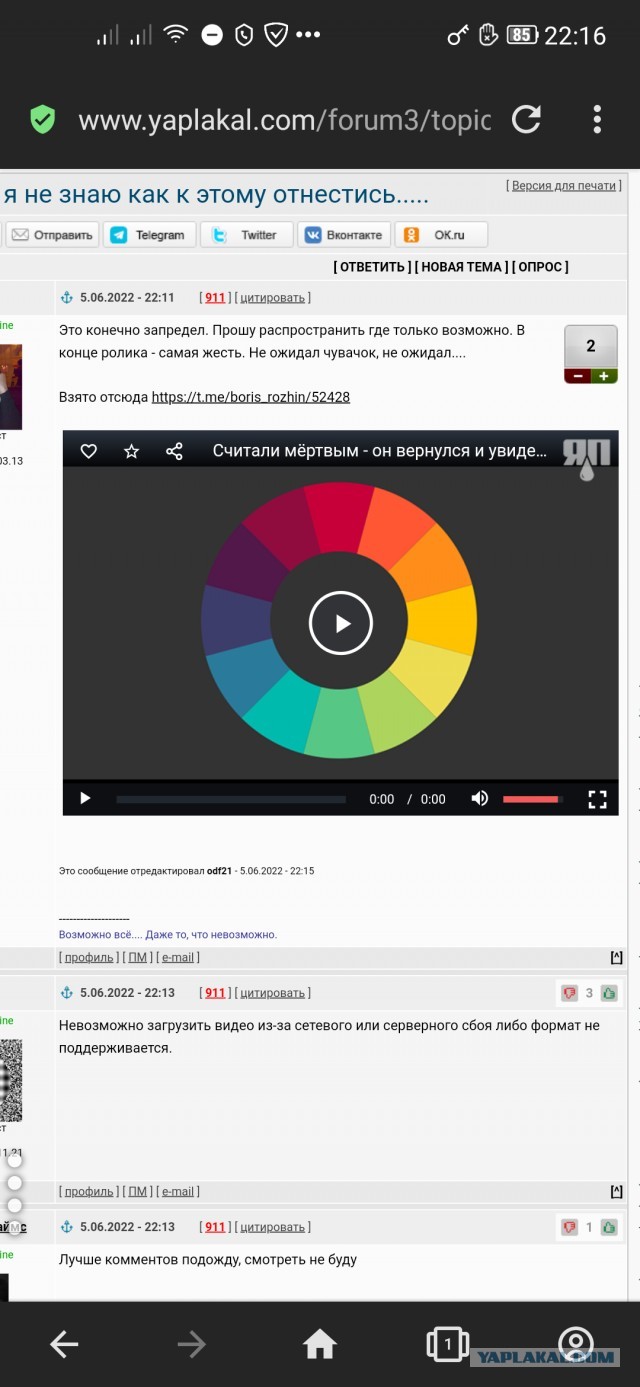Jump to top via second post's arrow icon

point(616,1191)
